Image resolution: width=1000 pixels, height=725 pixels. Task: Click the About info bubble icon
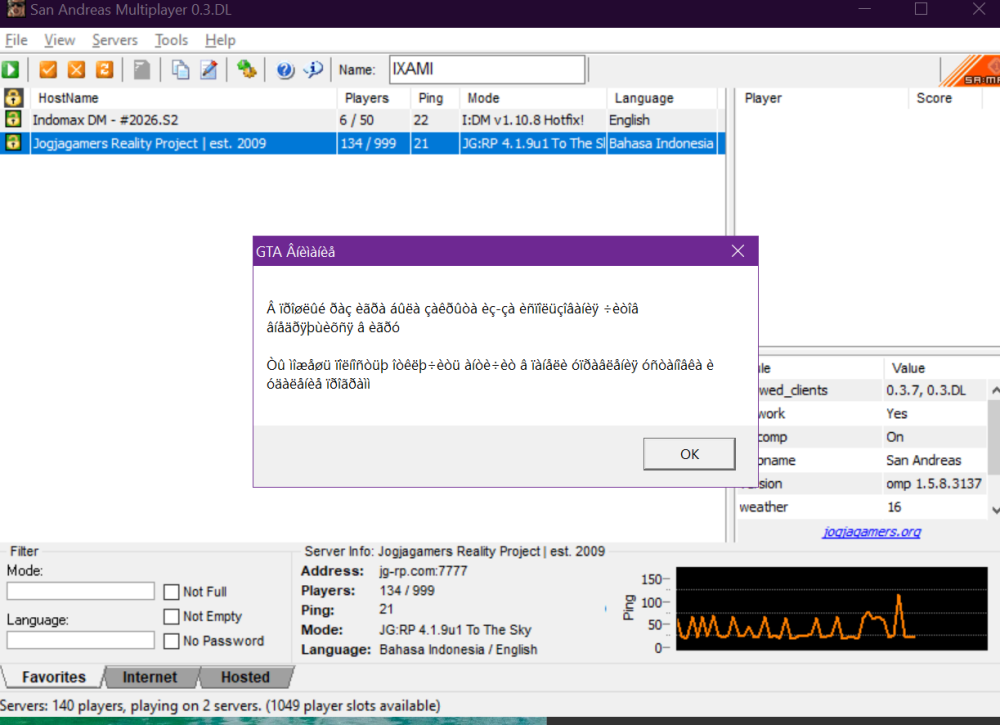313,69
